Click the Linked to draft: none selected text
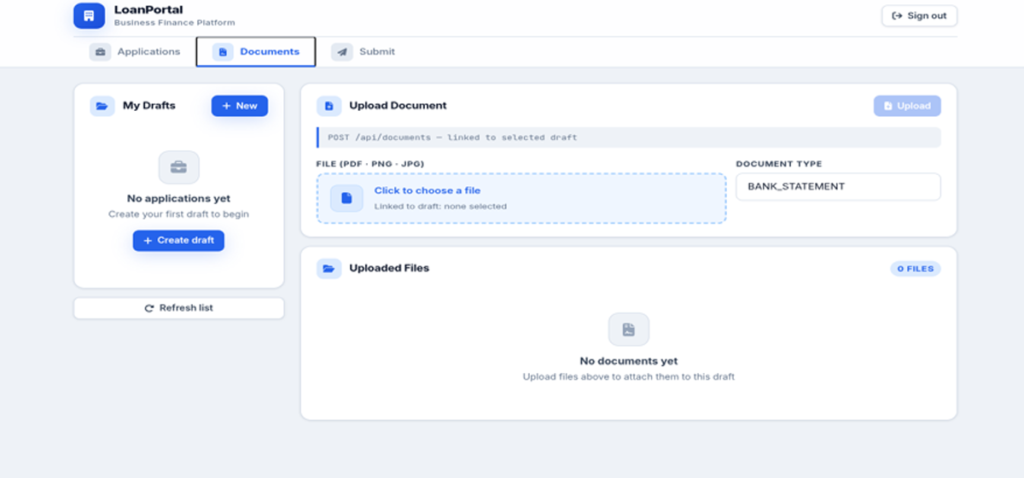This screenshot has width=1024, height=478. (x=440, y=206)
